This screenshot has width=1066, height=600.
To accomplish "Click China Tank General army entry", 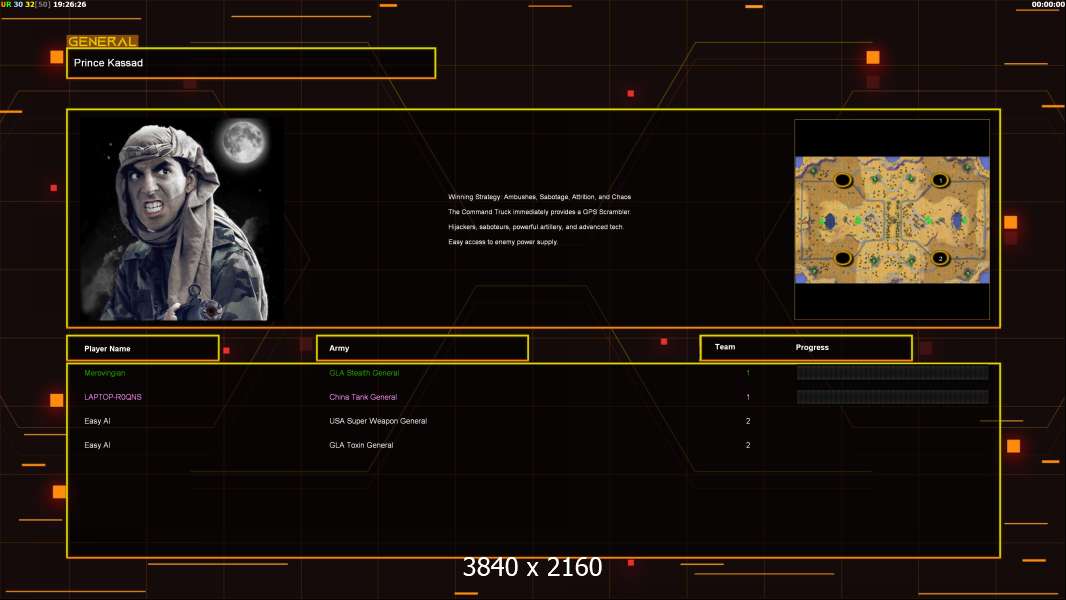I will 363,397.
